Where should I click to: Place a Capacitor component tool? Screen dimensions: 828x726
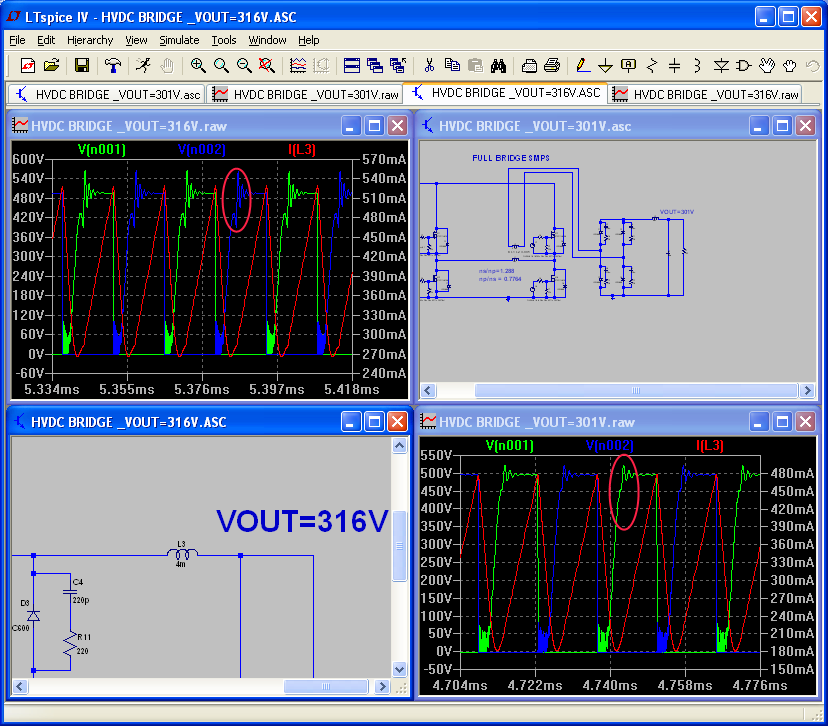click(x=674, y=65)
